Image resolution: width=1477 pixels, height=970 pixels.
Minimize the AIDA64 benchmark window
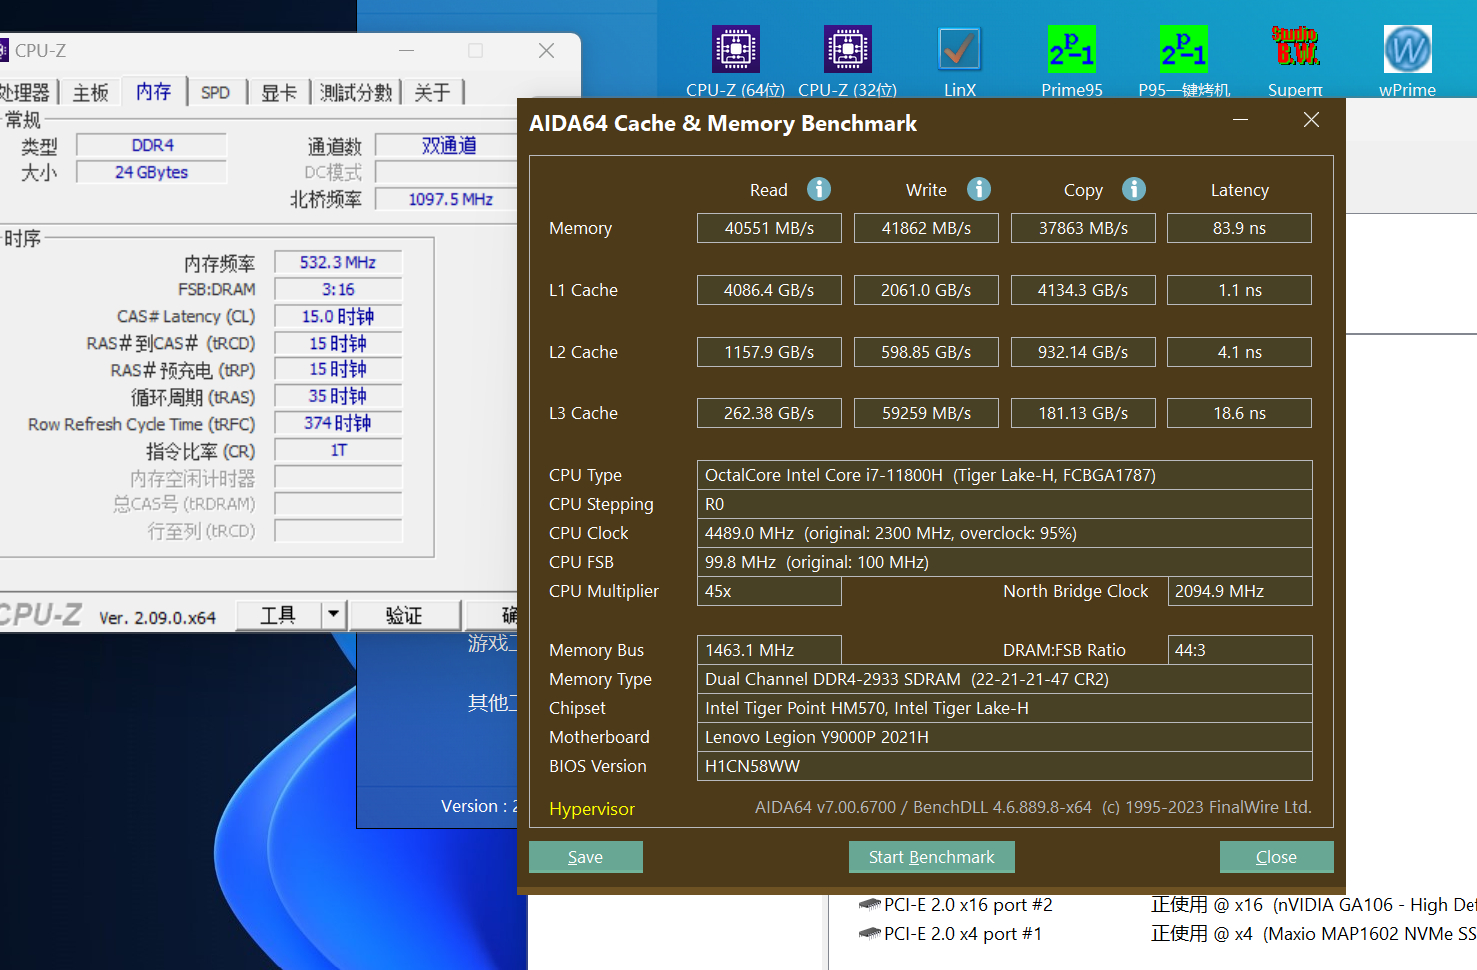pos(1240,120)
